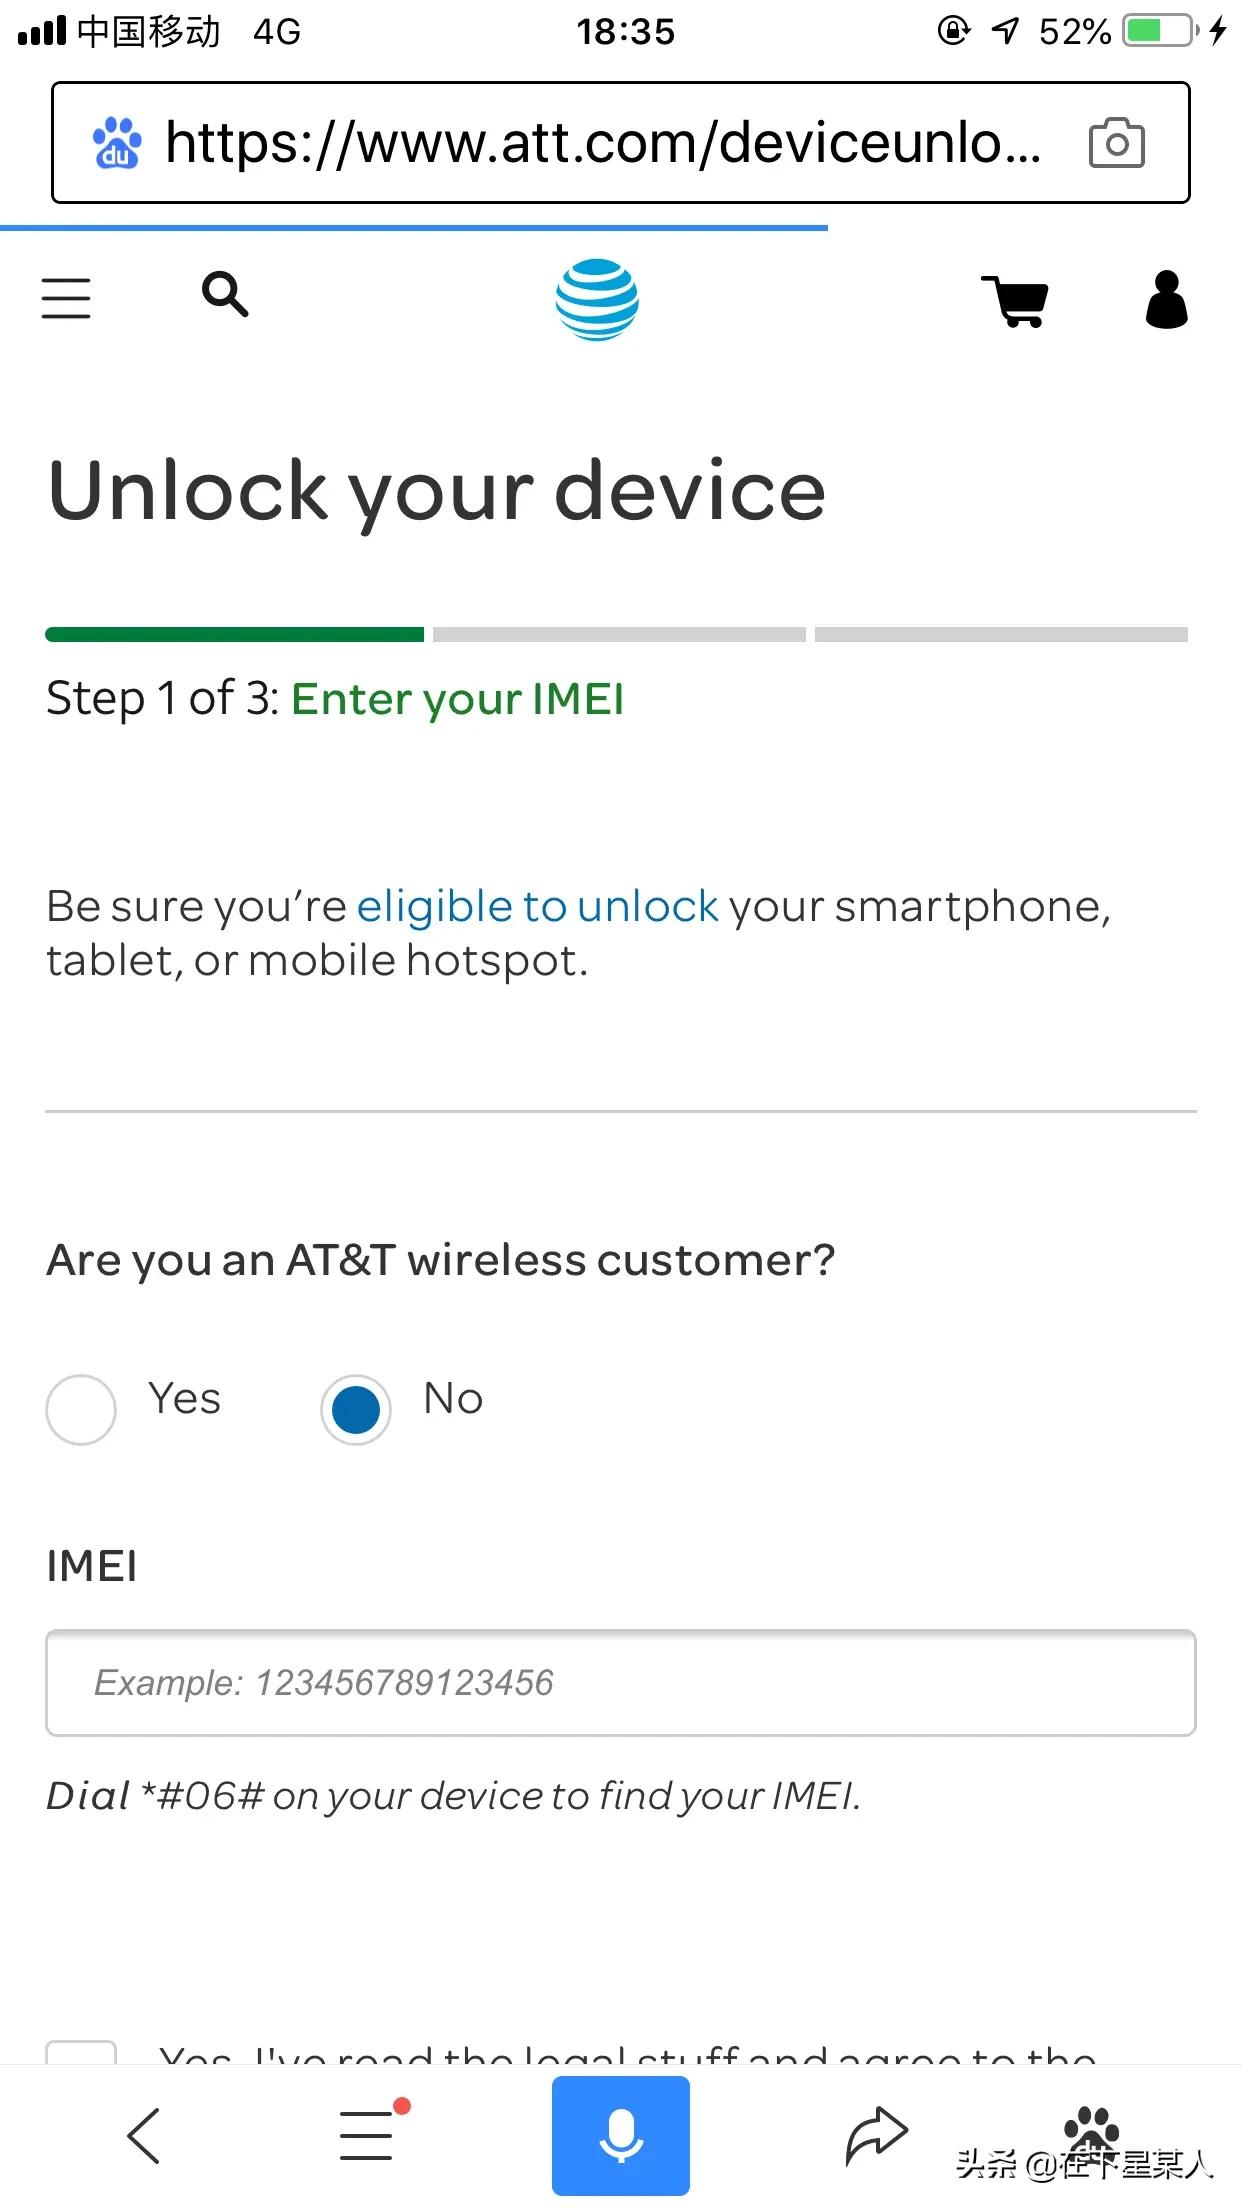The width and height of the screenshot is (1242, 2208).
Task: Open the site hamburger navigation menu
Action: pyautogui.click(x=65, y=297)
